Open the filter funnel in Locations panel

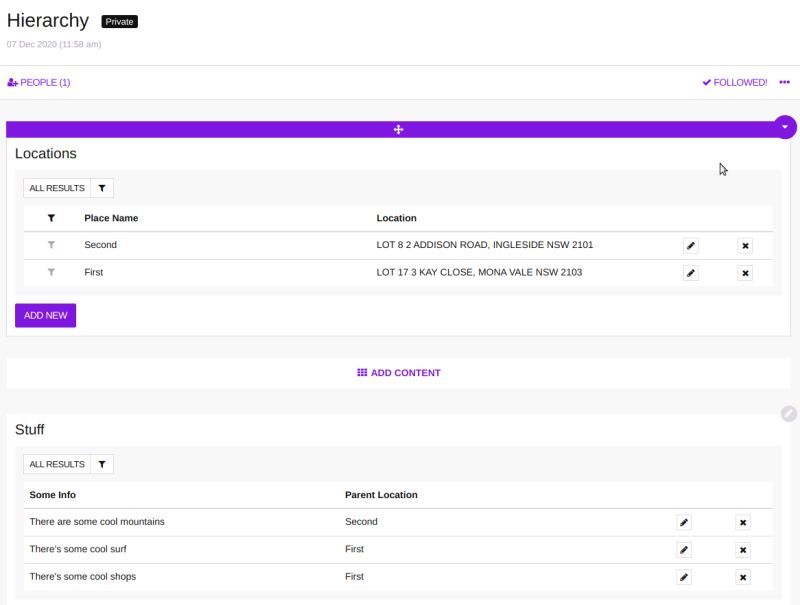click(101, 188)
